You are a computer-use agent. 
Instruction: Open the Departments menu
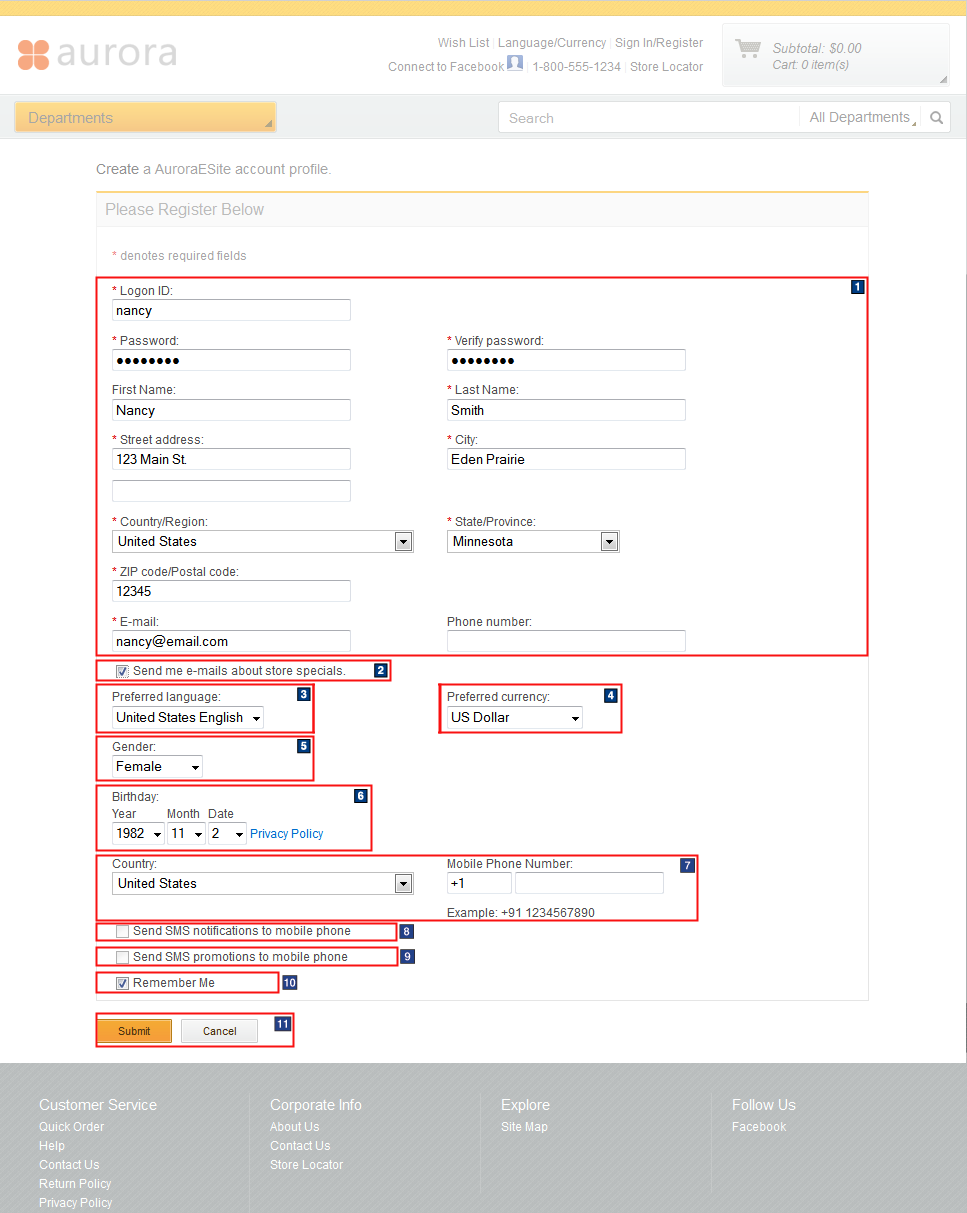[145, 117]
